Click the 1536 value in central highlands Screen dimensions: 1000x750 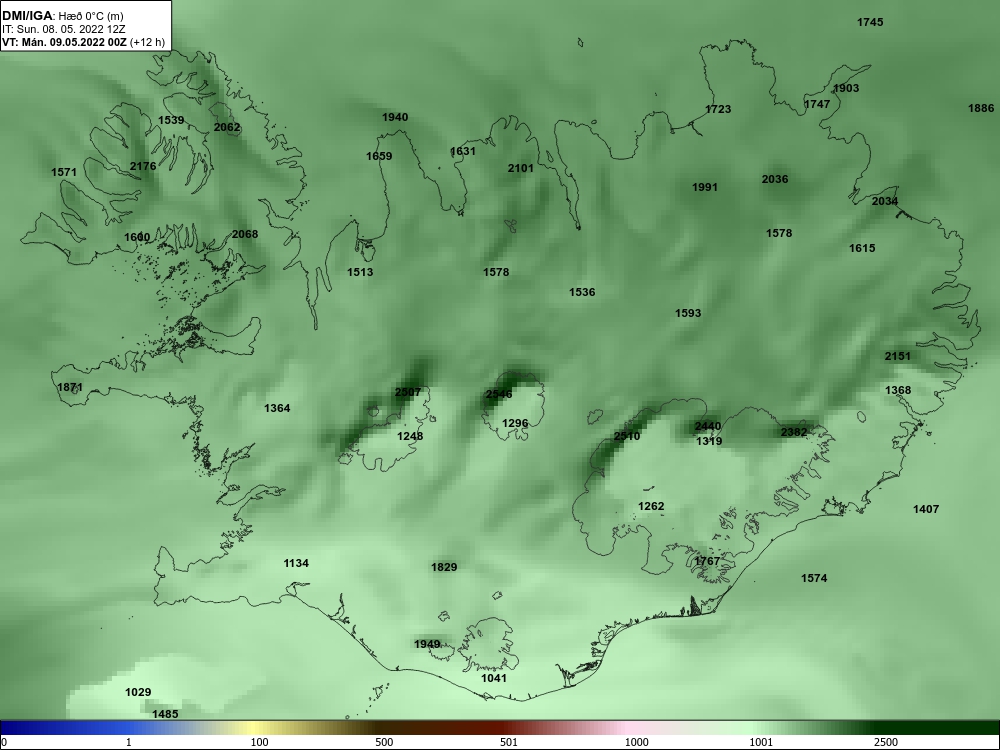tap(582, 292)
